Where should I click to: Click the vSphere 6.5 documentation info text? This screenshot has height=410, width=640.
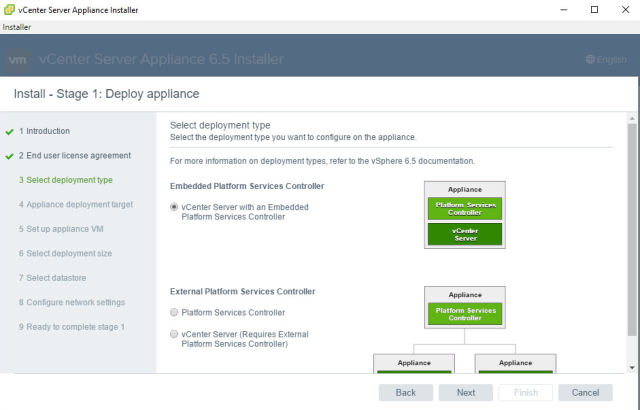coord(322,161)
